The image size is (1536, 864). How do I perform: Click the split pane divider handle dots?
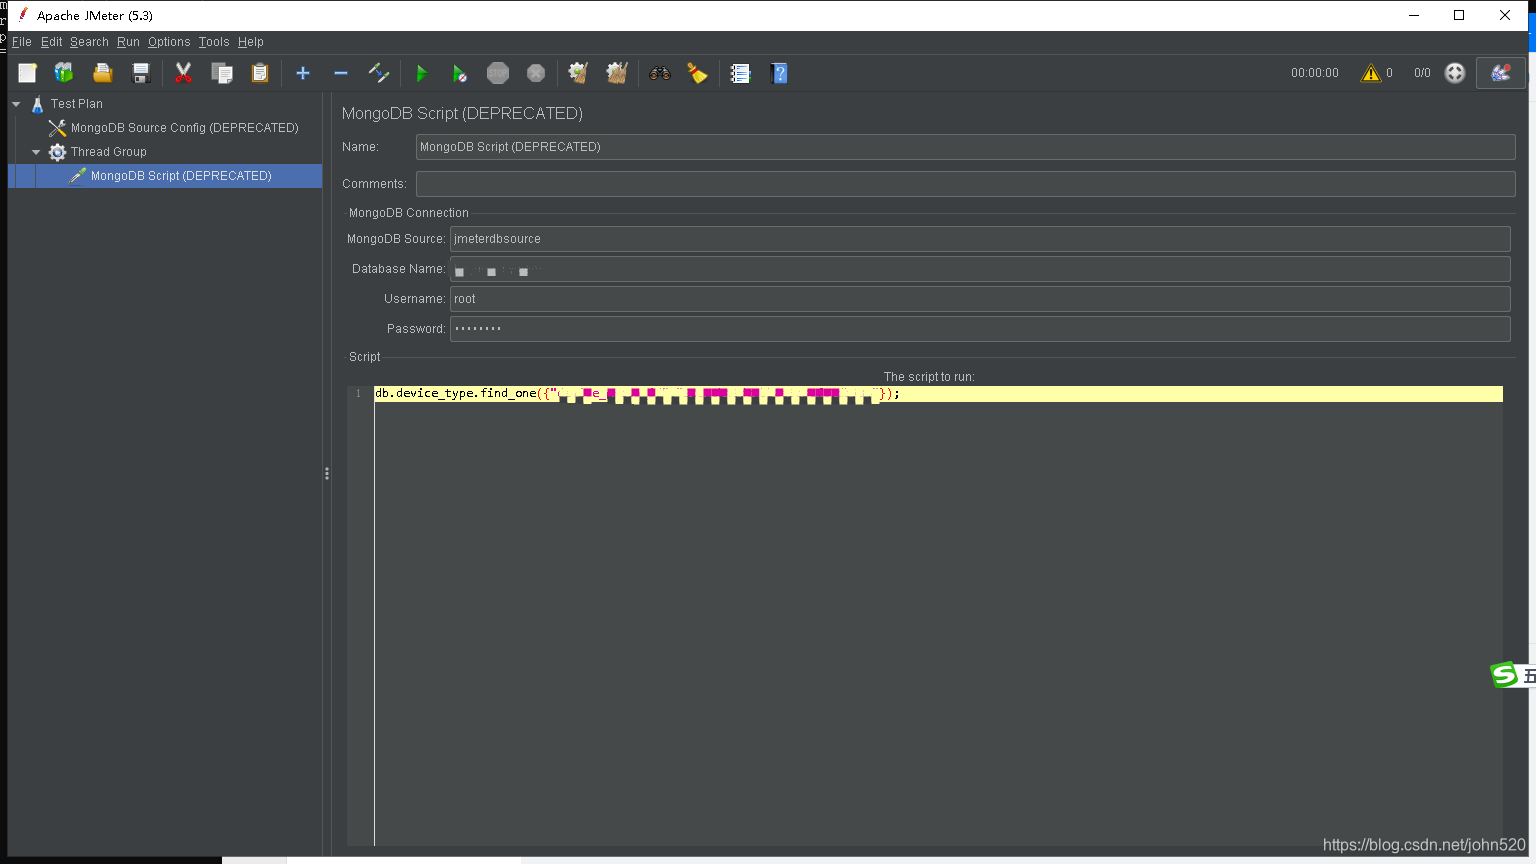tap(327, 474)
